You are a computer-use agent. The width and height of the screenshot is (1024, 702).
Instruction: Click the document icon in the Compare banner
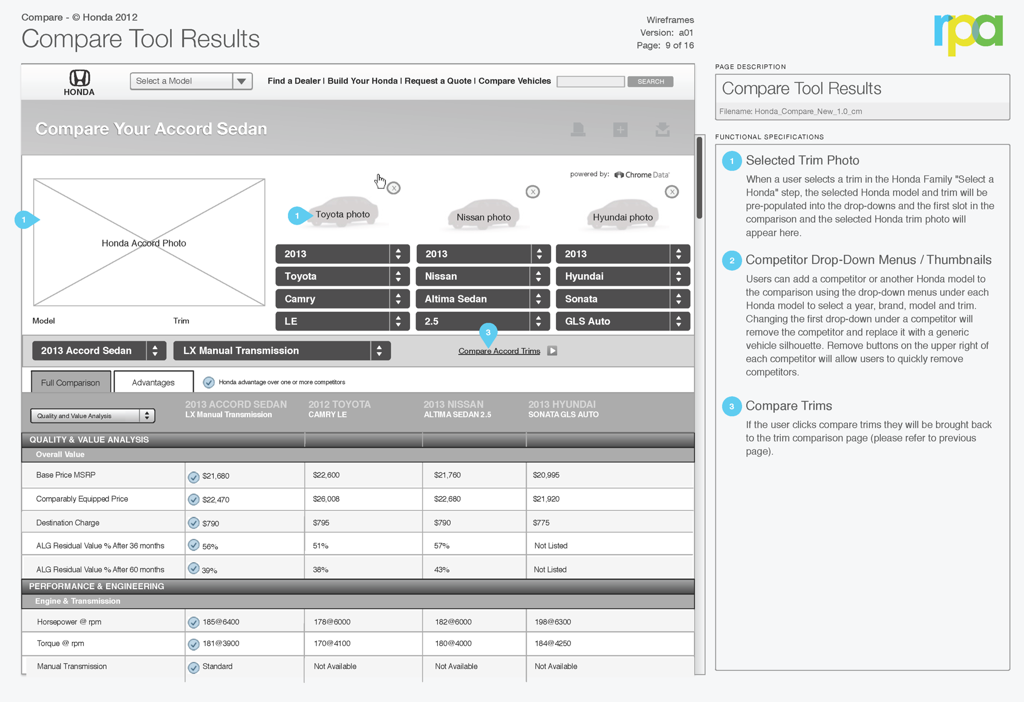click(x=578, y=130)
